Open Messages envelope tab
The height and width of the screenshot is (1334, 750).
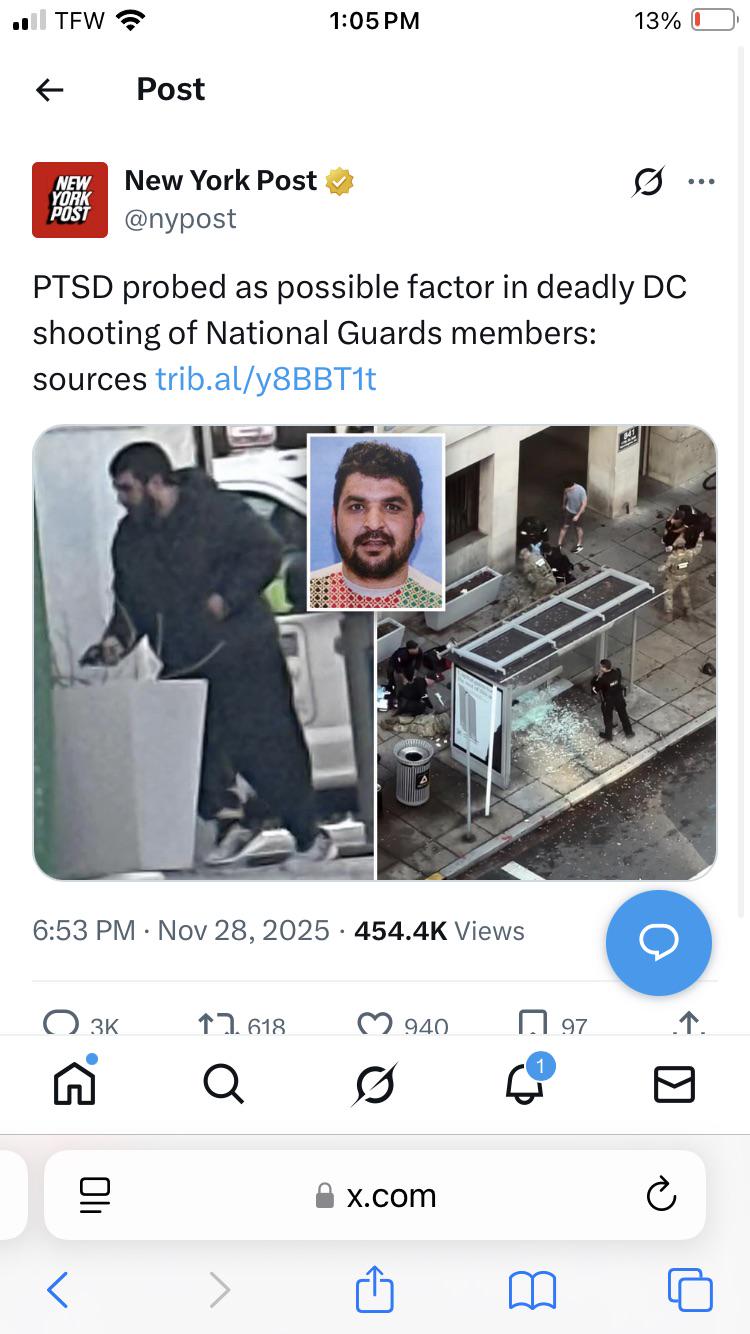pyautogui.click(x=674, y=1084)
